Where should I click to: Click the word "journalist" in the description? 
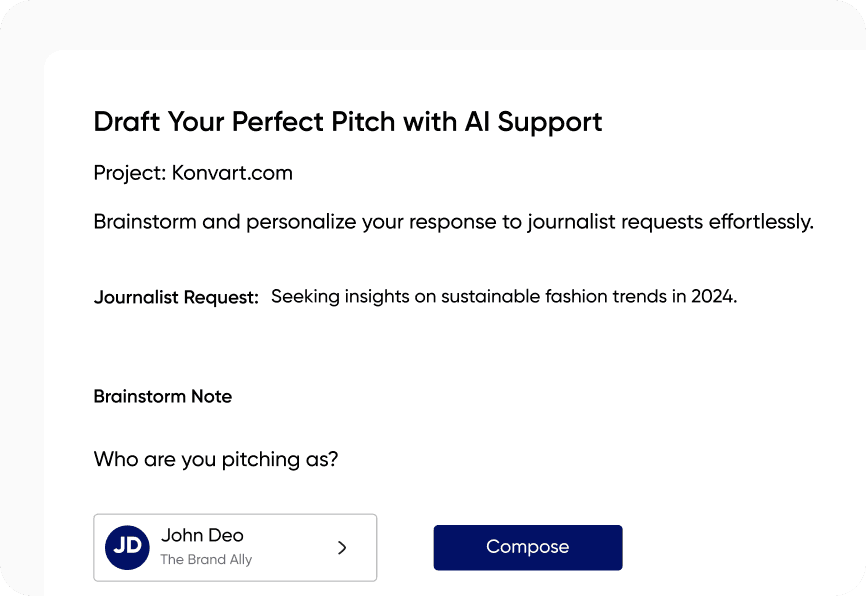pos(571,222)
